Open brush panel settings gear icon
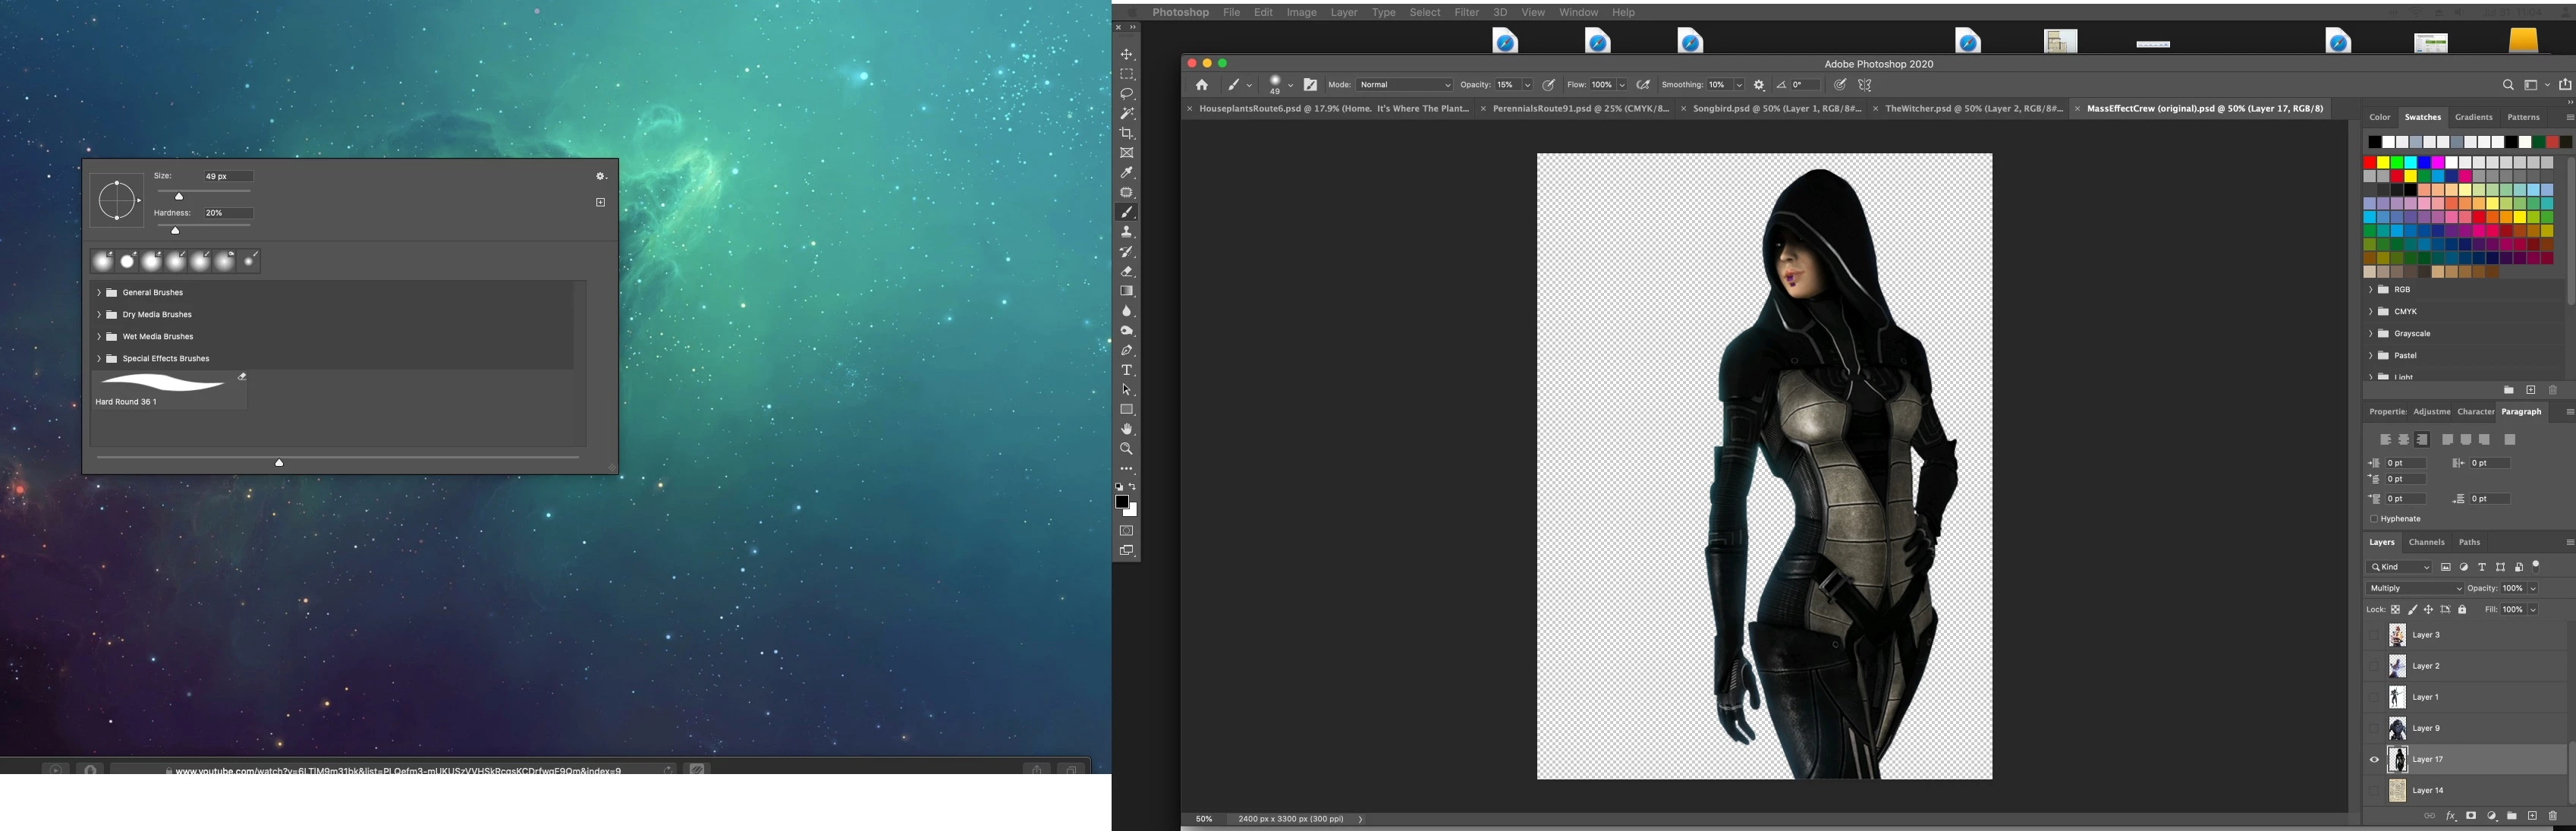Viewport: 2576px width, 831px height. pos(600,176)
